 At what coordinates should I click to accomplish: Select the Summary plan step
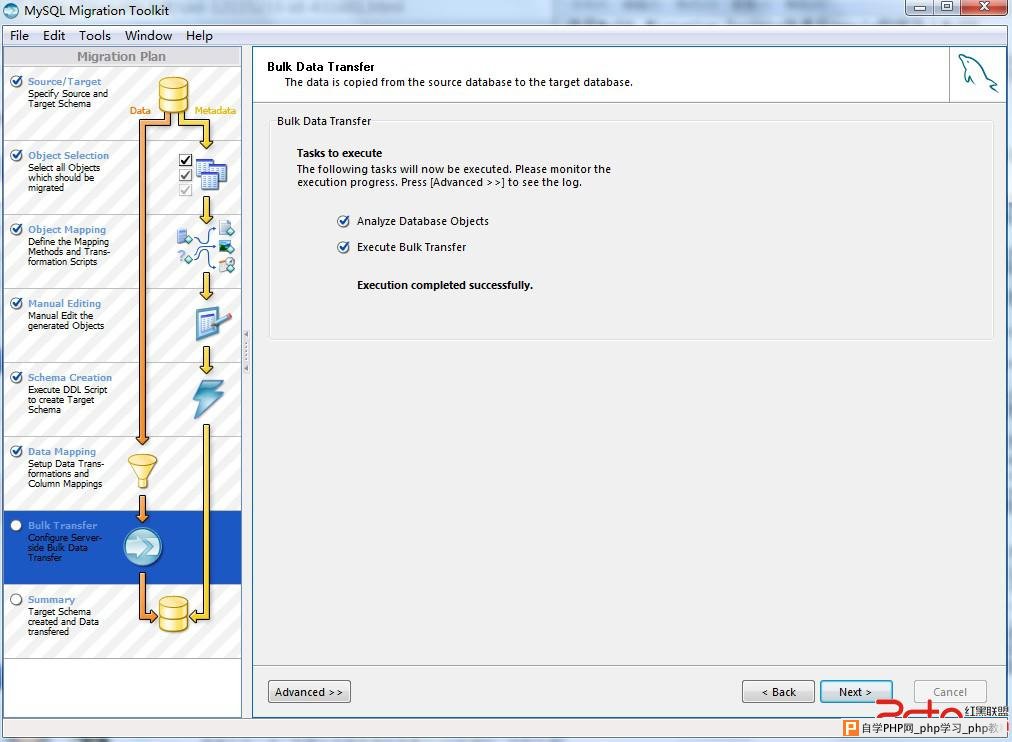click(123, 622)
